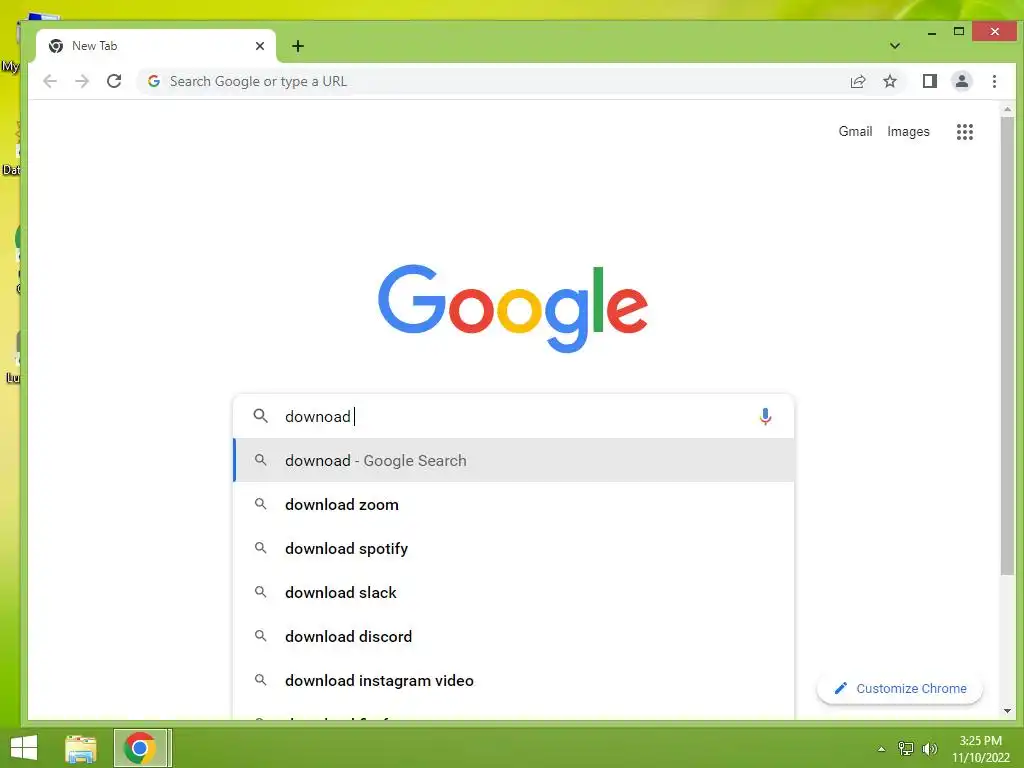Viewport: 1024px width, 768px height.
Task: Click the Customize Chrome button
Action: 900,688
